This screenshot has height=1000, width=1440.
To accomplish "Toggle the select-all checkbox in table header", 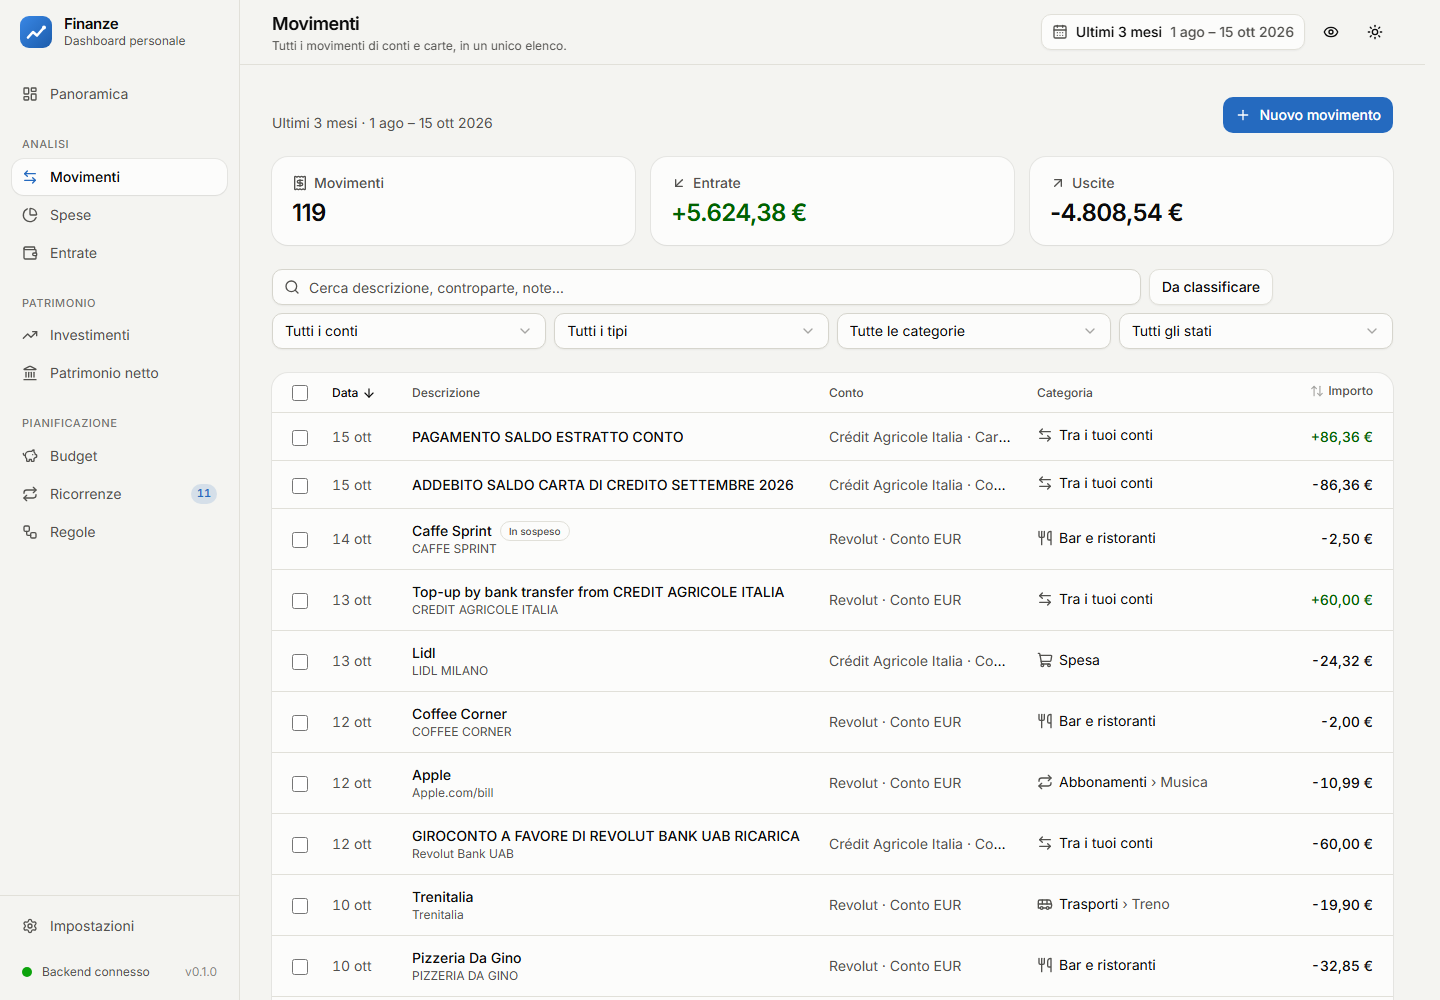I will click(300, 393).
